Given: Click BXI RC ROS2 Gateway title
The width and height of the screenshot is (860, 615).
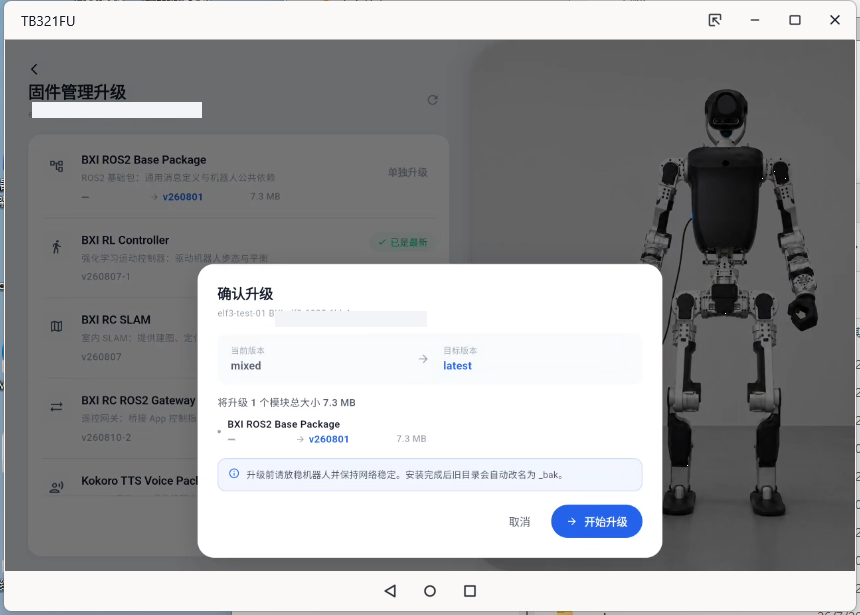Looking at the screenshot, I should [138, 400].
